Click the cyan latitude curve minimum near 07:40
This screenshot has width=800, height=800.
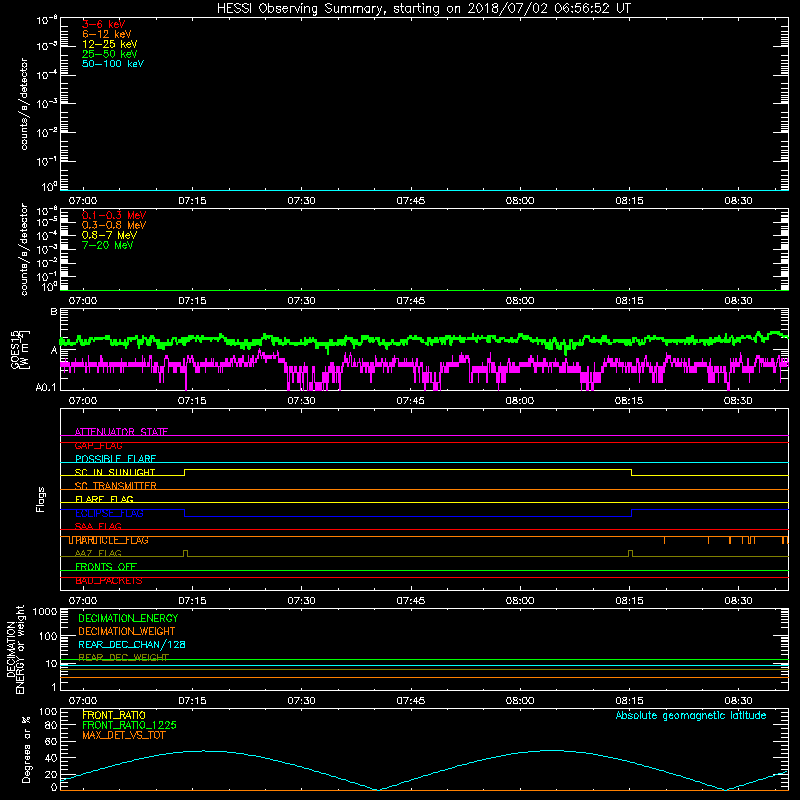click(x=377, y=789)
